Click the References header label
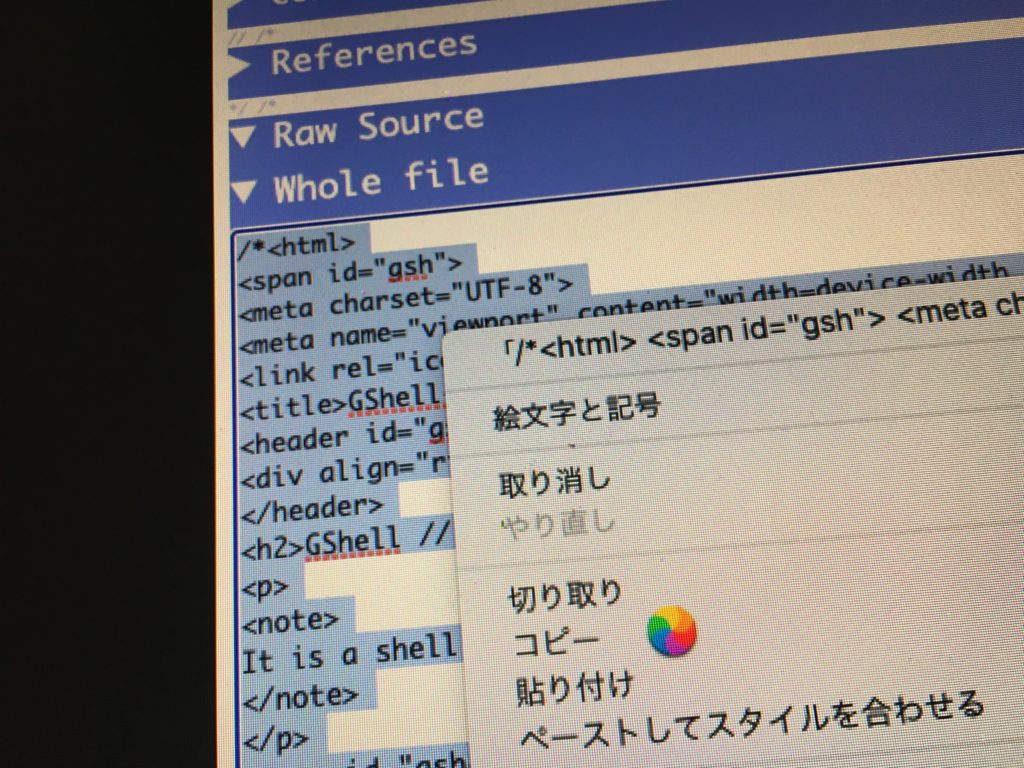 [373, 52]
